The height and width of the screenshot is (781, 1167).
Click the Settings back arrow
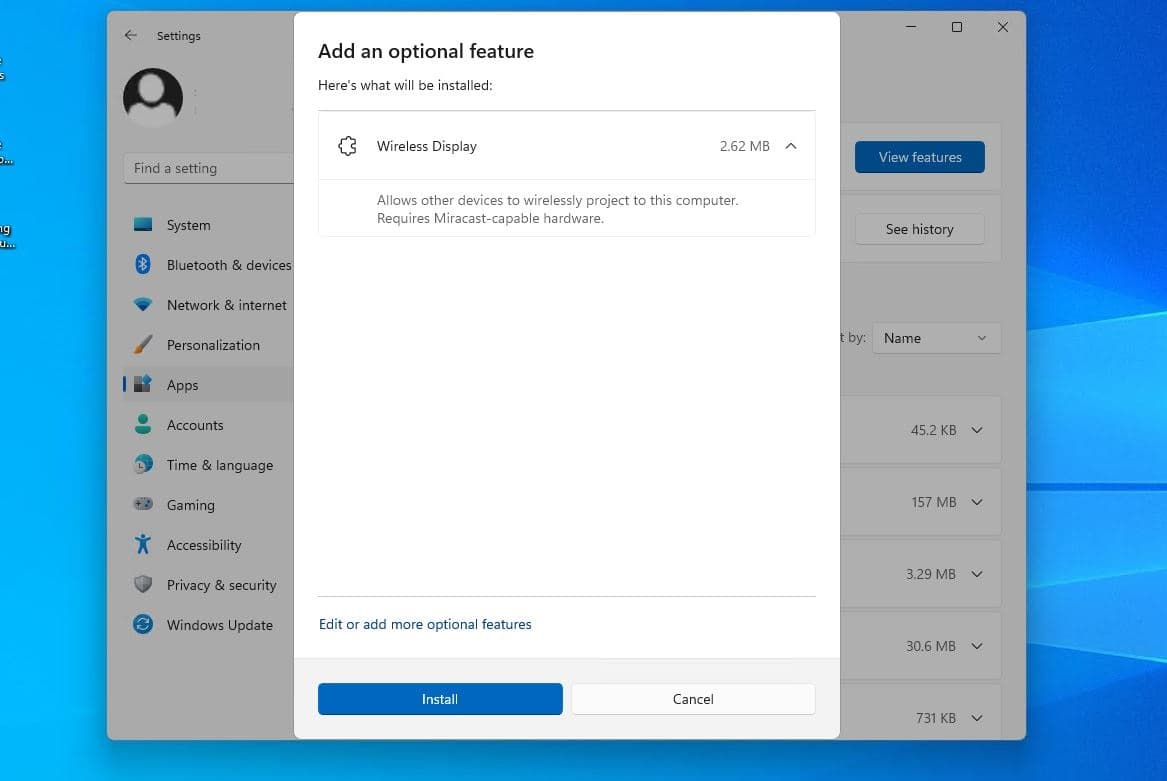(131, 35)
